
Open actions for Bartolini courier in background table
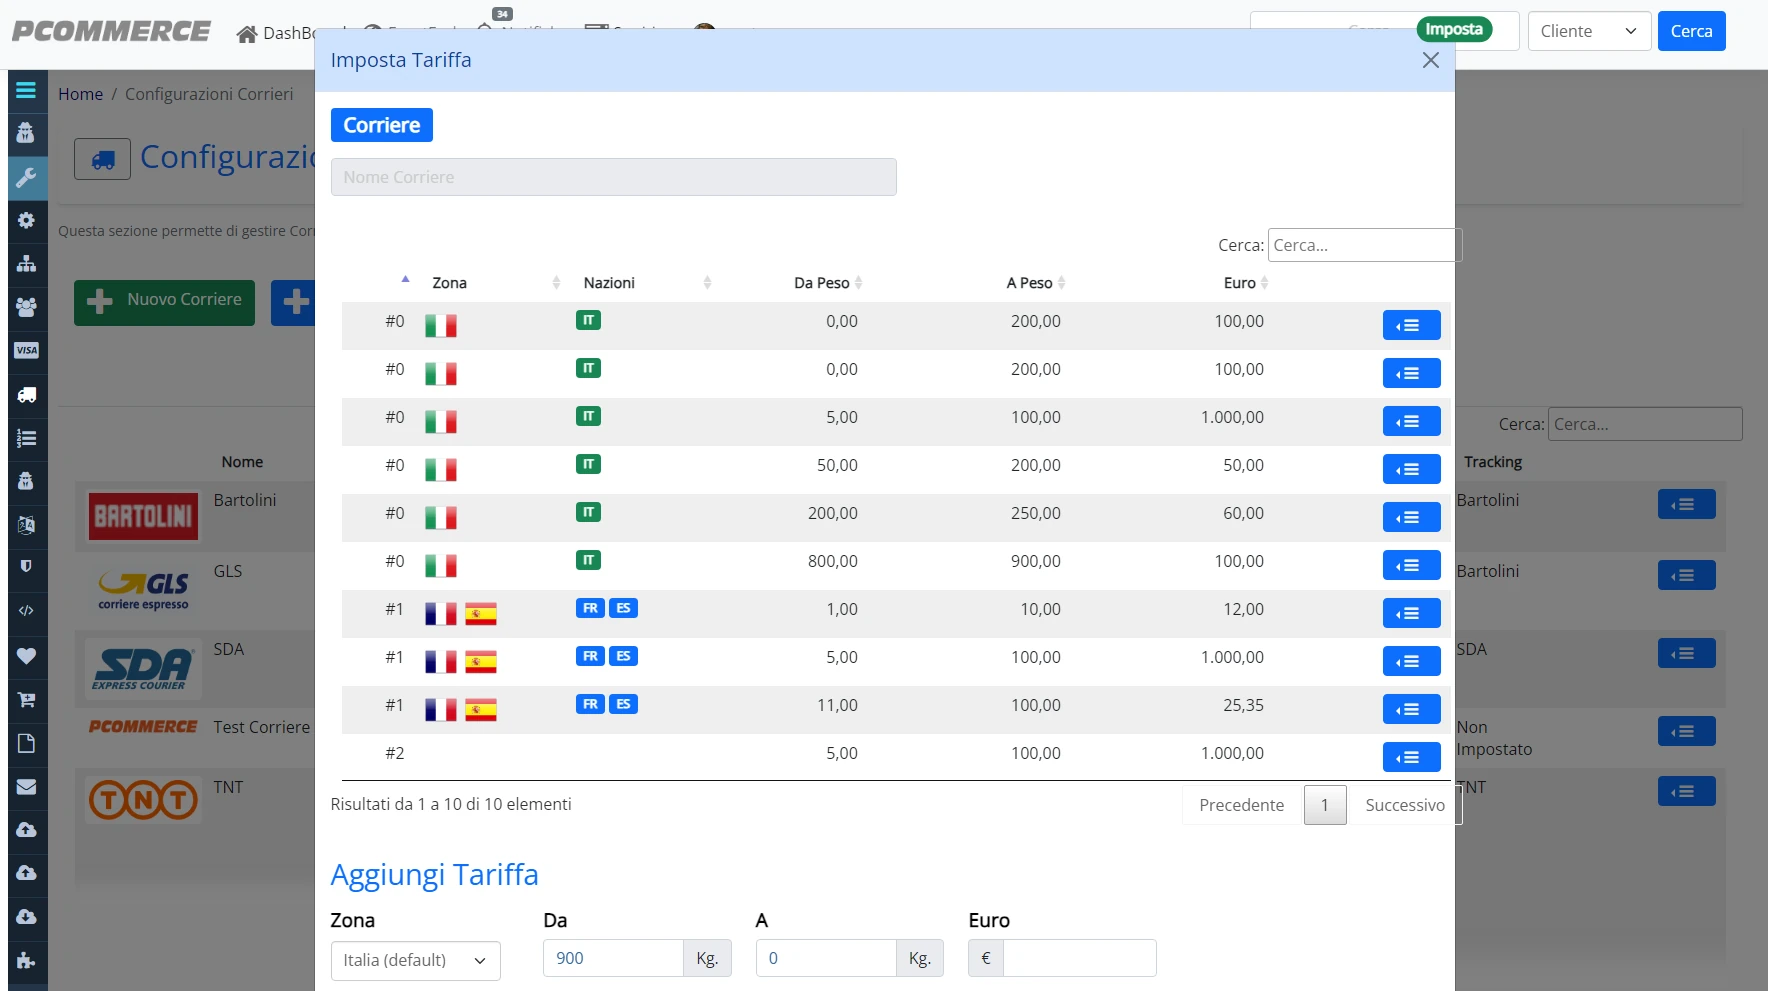[1686, 504]
